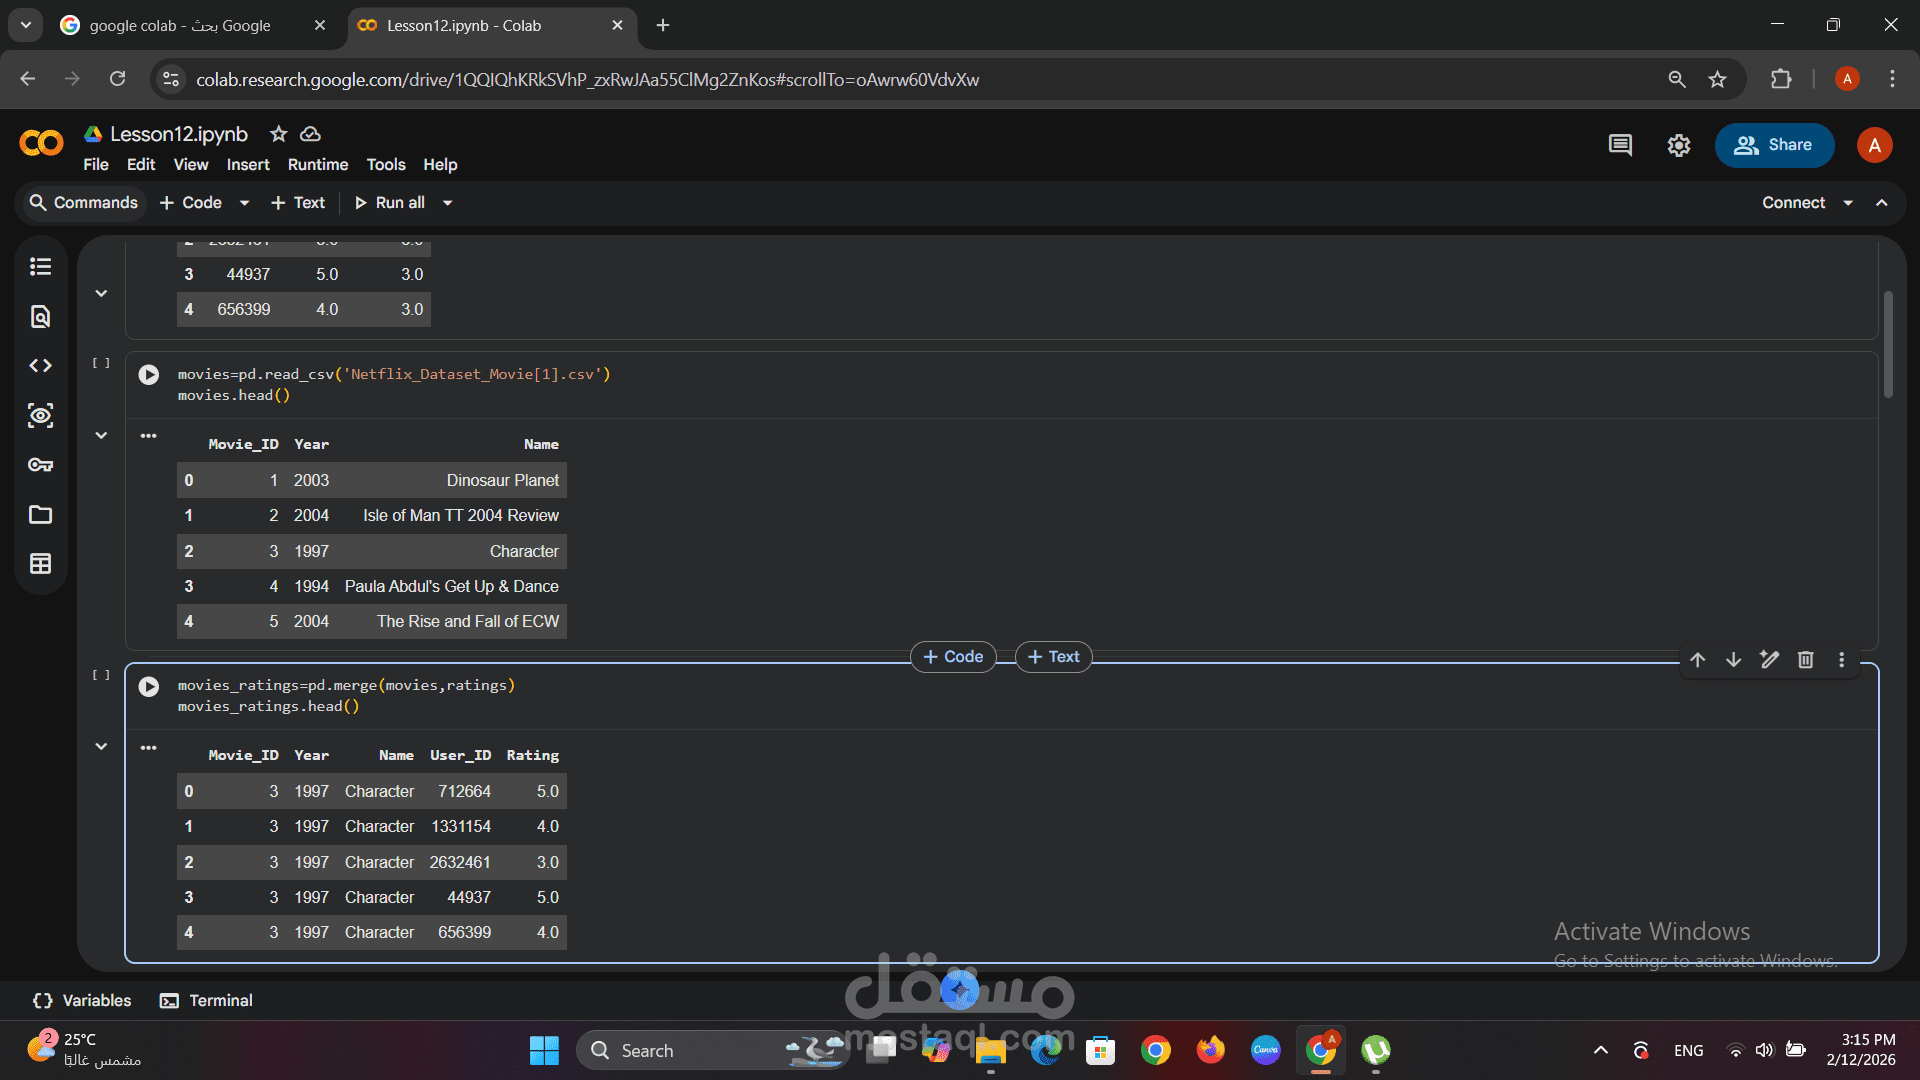Image resolution: width=1920 pixels, height=1080 pixels.
Task: Delete the selected cell with trash icon
Action: tap(1805, 660)
